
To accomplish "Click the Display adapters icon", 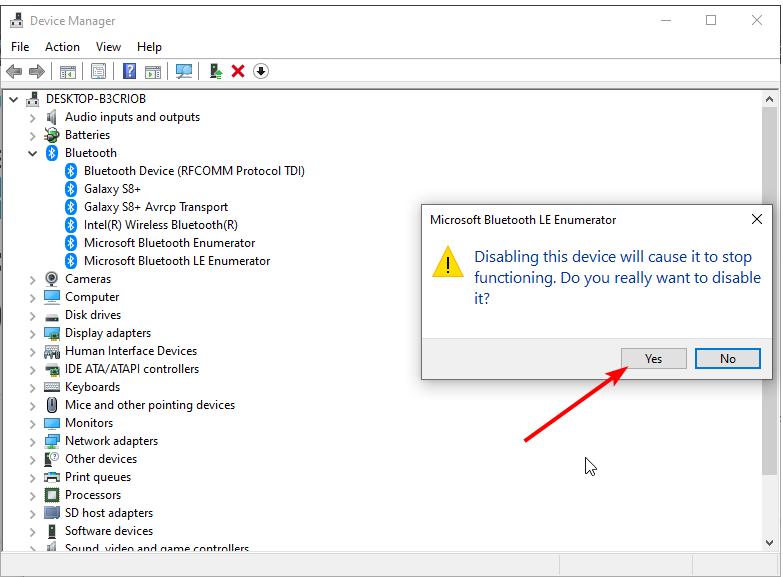I will [x=52, y=333].
